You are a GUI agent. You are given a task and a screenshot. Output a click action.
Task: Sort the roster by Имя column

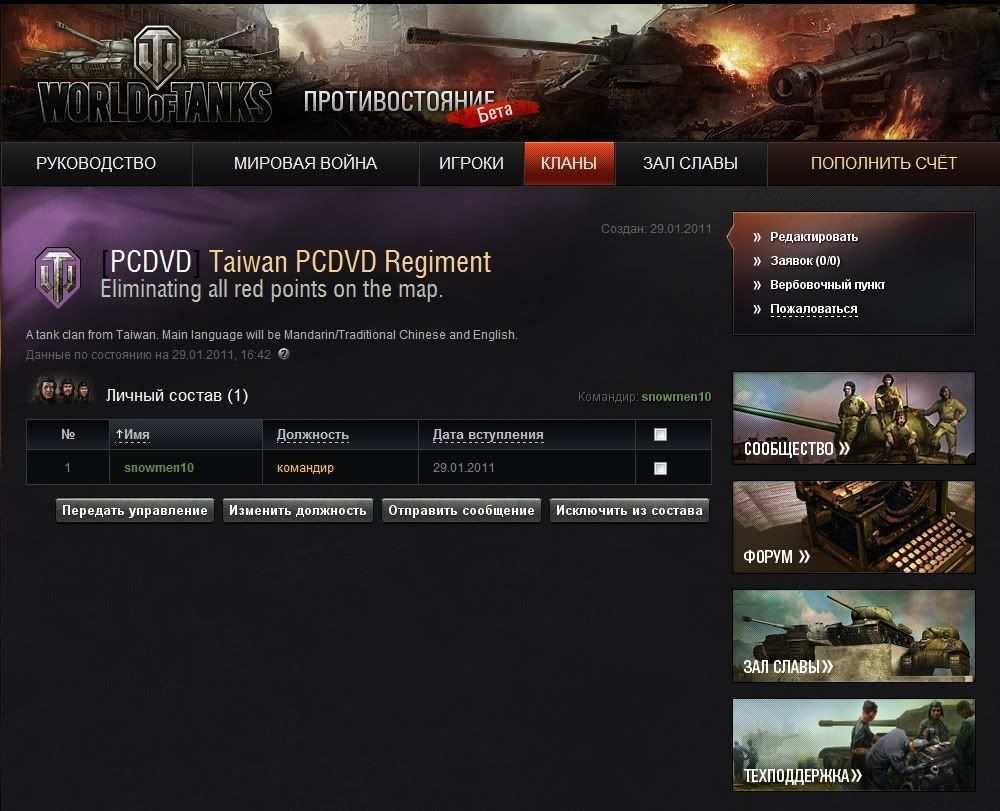[136, 435]
